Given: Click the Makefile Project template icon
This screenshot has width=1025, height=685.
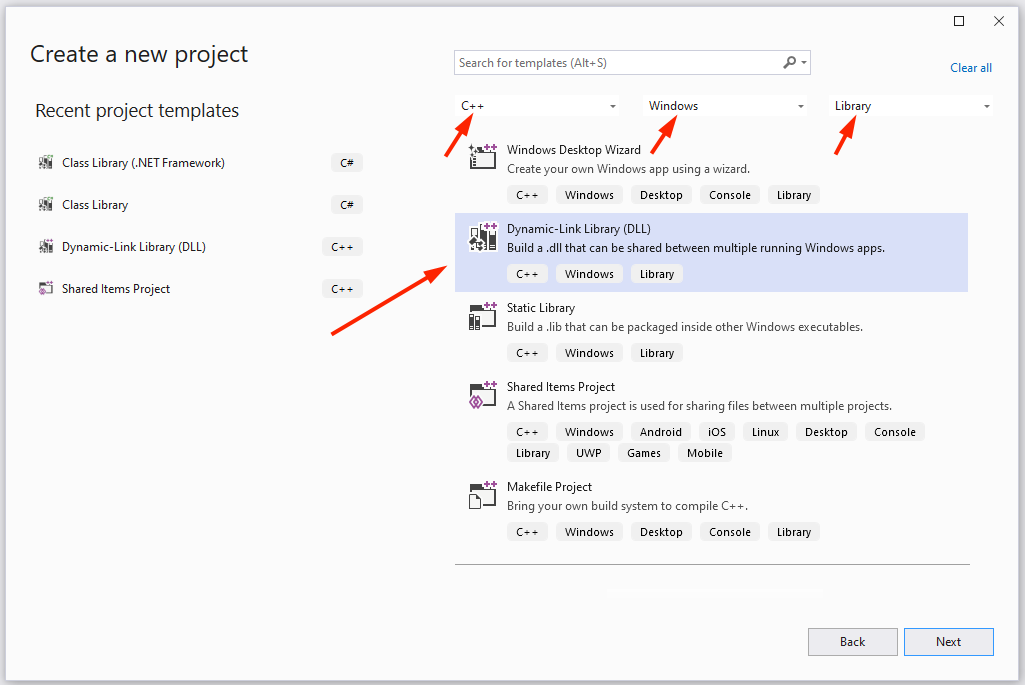Looking at the screenshot, I should click(x=483, y=495).
